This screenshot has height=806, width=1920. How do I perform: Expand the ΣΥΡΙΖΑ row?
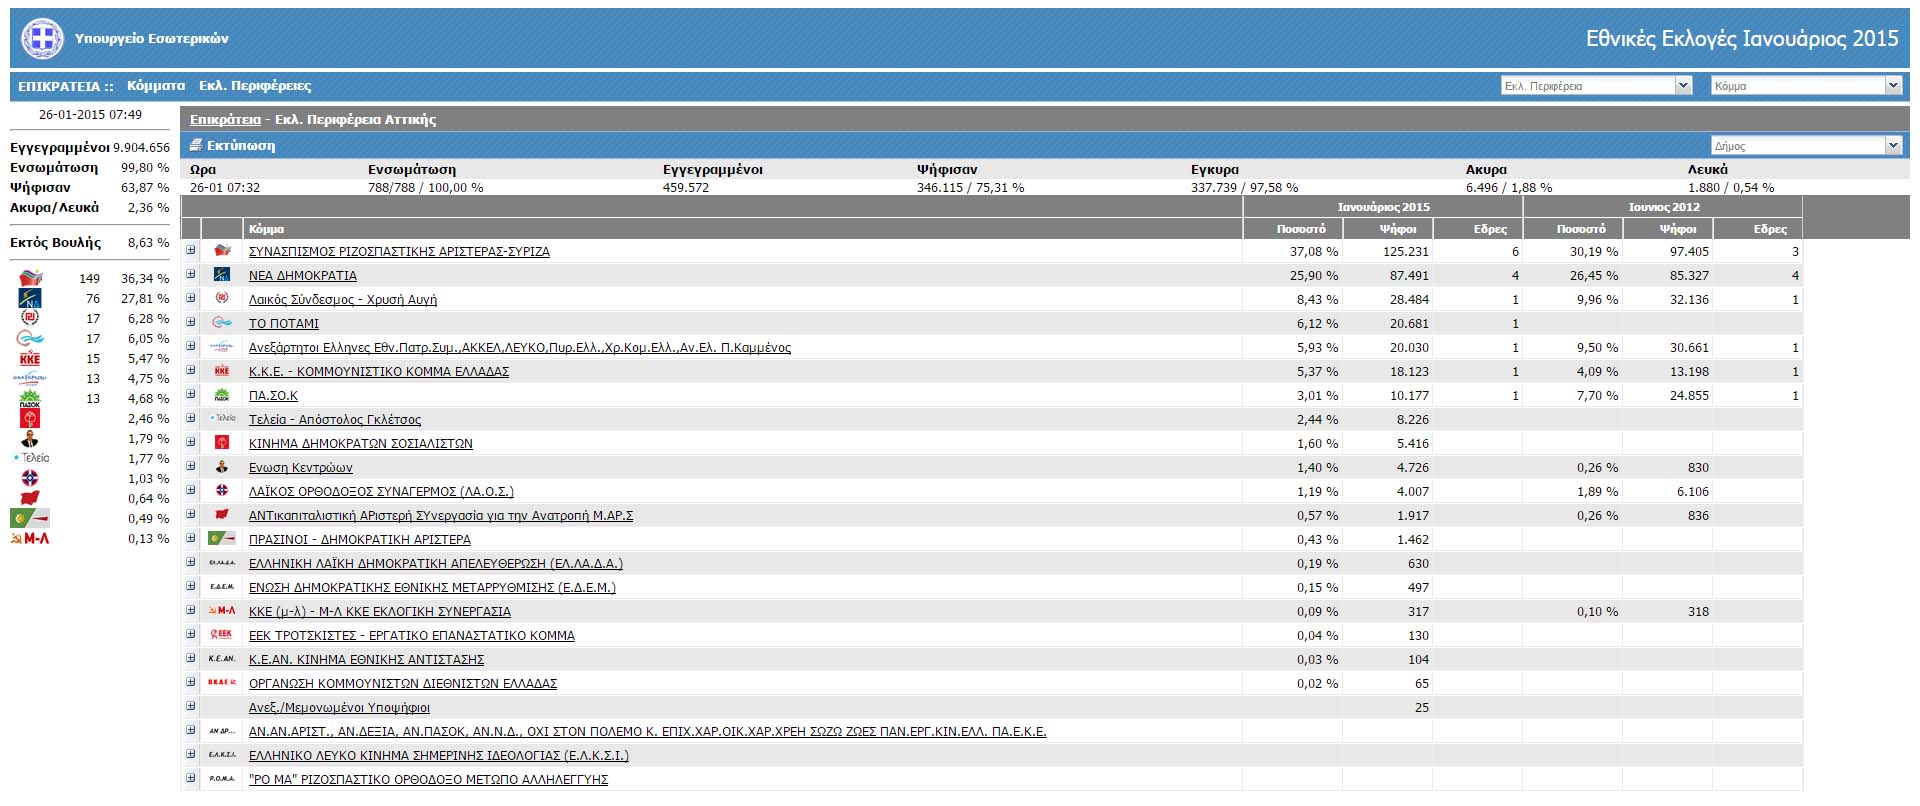pyautogui.click(x=191, y=250)
